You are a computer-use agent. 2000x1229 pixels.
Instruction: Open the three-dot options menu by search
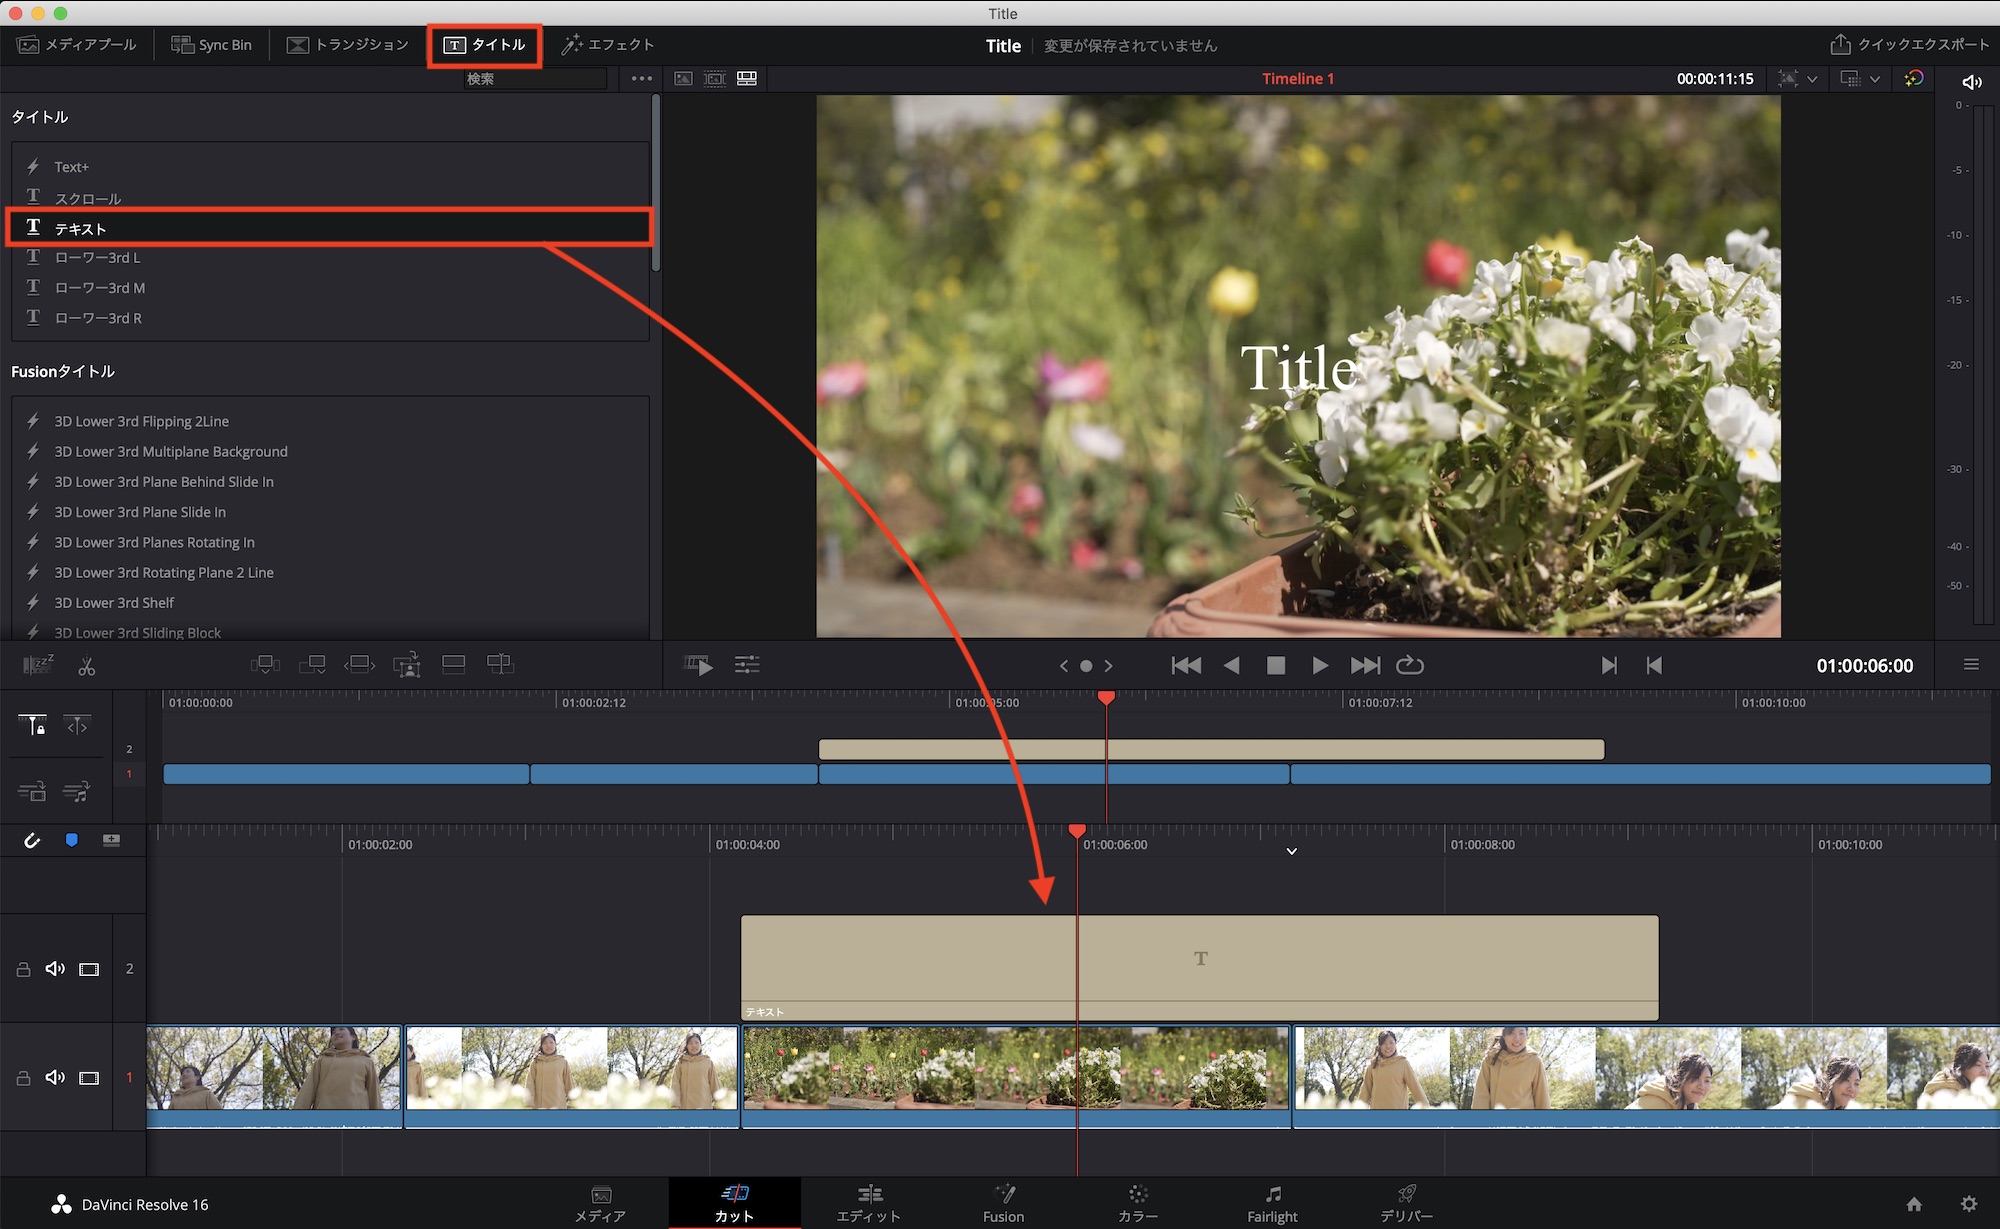(x=641, y=79)
